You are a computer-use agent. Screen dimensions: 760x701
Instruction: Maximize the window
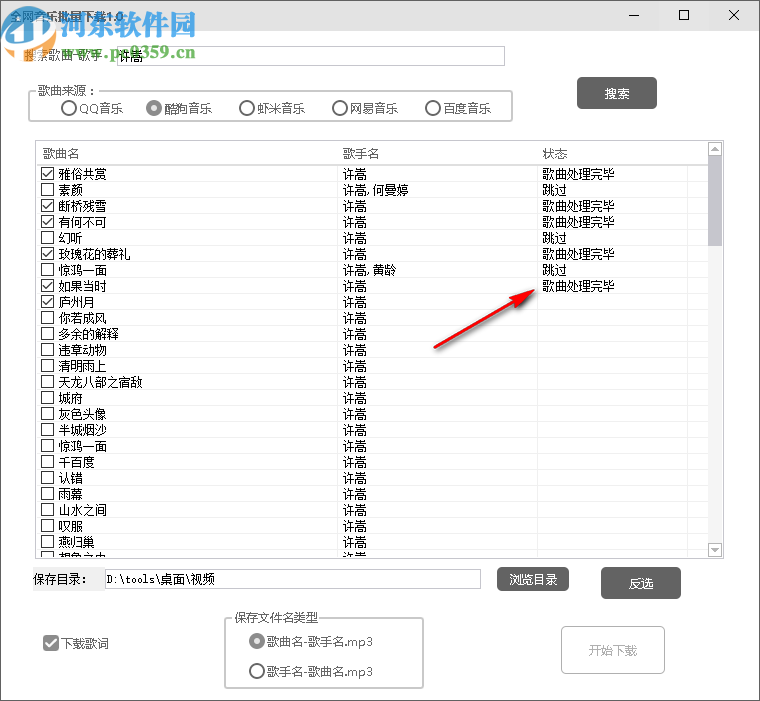pyautogui.click(x=683, y=16)
